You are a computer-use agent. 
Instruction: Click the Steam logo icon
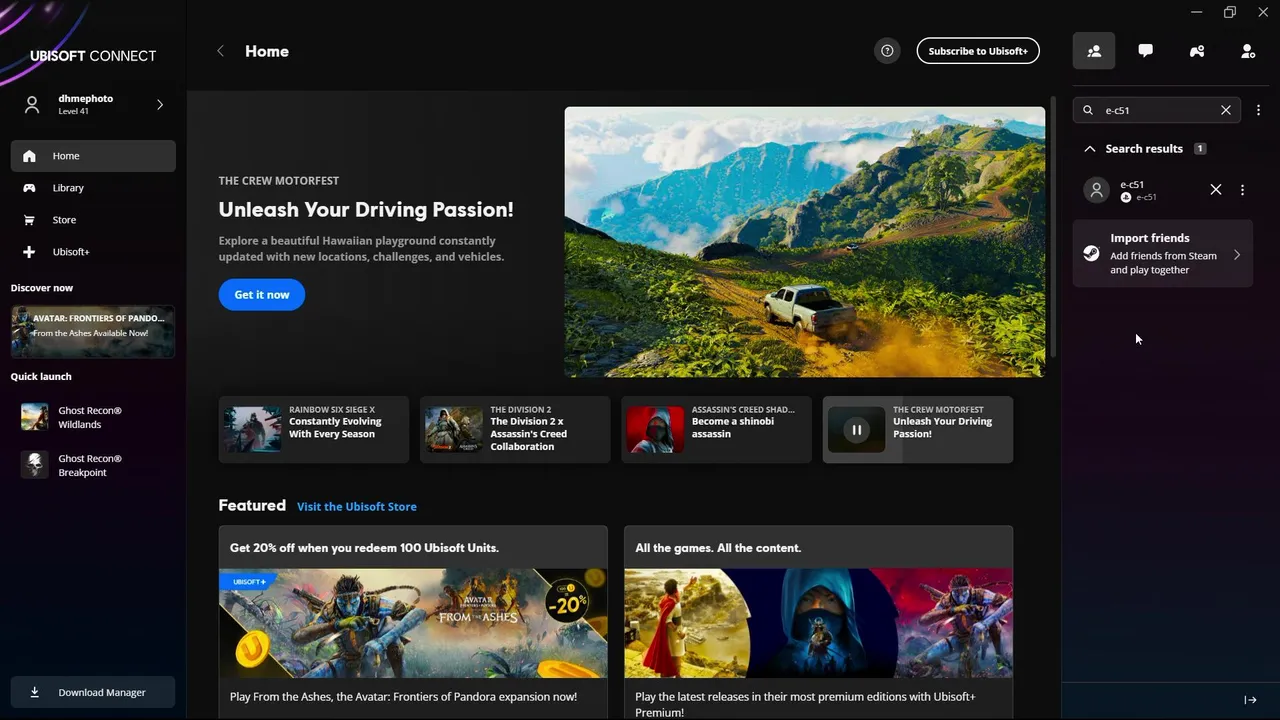[x=1091, y=254]
